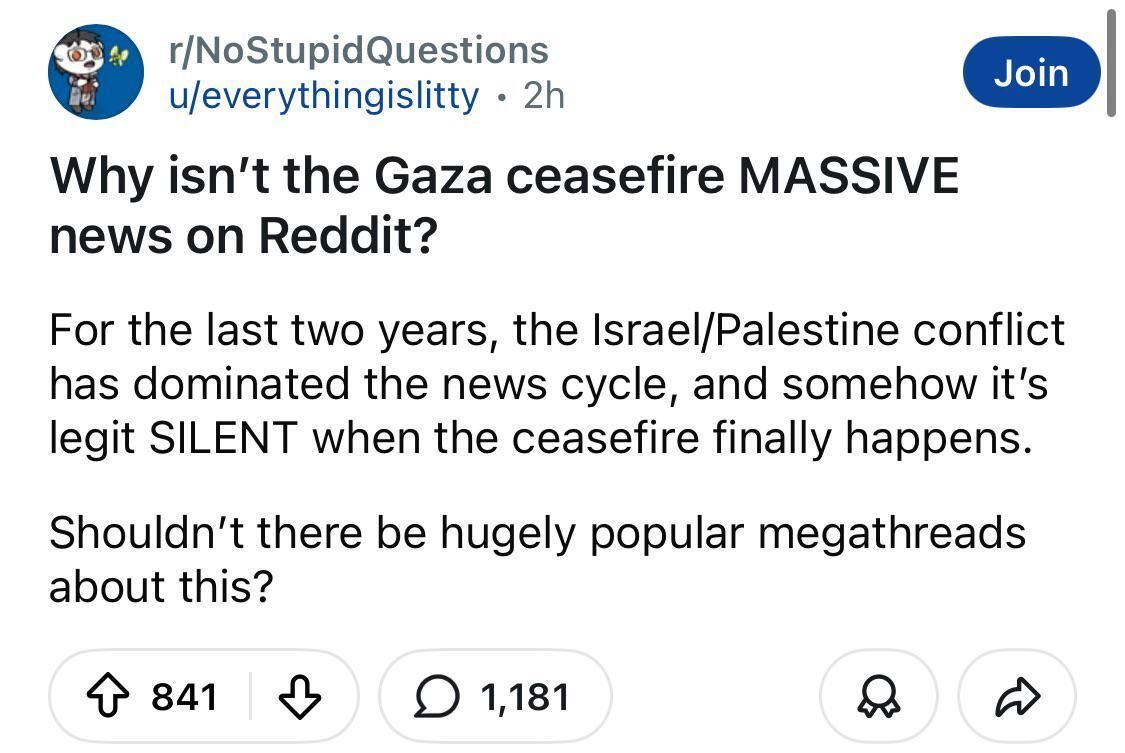Click the first body paragraph about Israel/Palestine
Viewport: 1125px width, 753px height.
[556, 384]
